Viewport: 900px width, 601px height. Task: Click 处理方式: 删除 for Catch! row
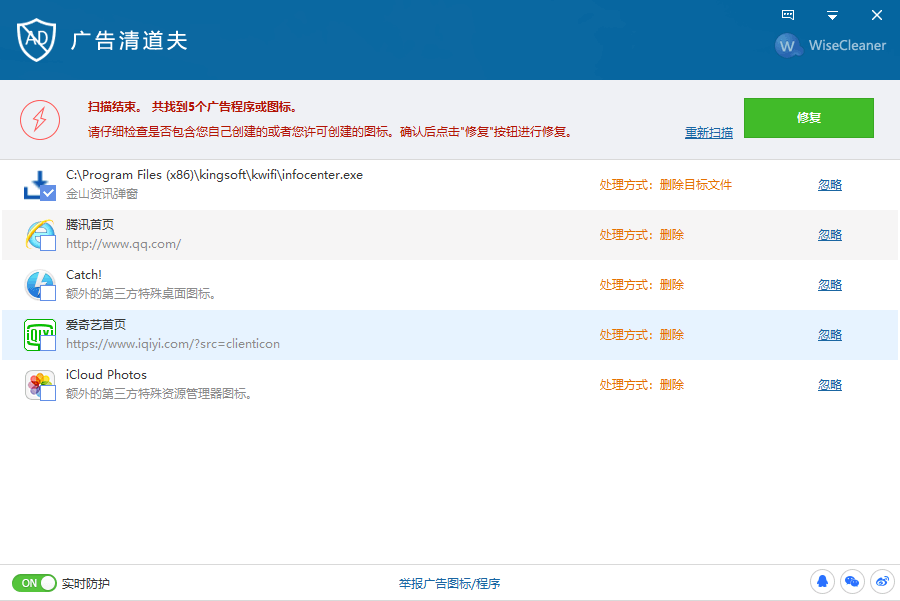[642, 285]
